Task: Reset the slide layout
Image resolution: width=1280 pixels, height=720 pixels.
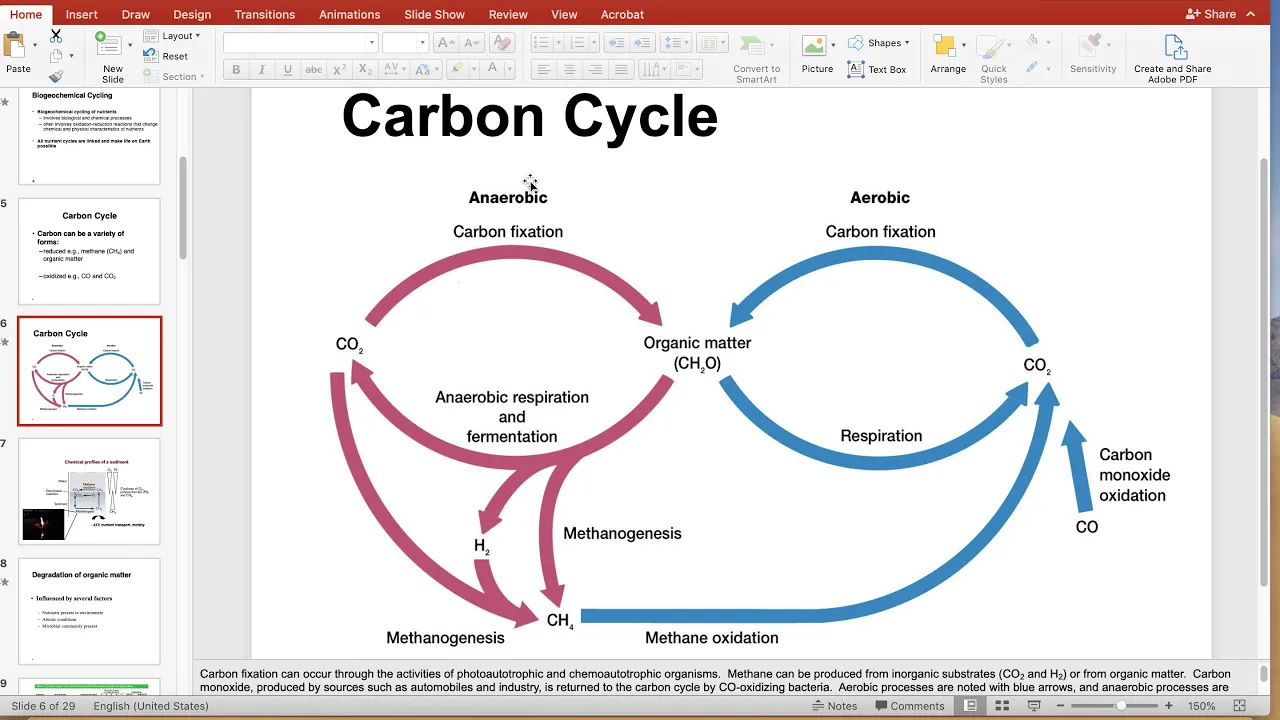Action: (x=166, y=56)
